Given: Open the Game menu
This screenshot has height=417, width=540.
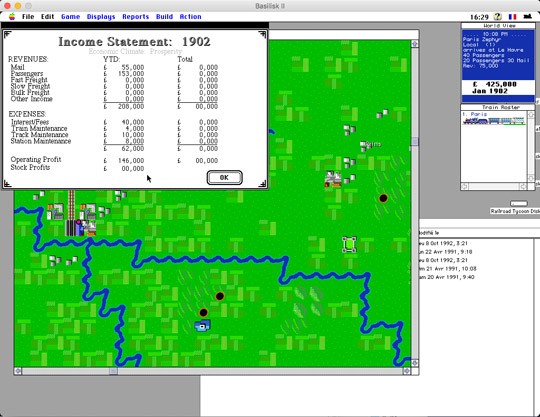Looking at the screenshot, I should pyautogui.click(x=70, y=17).
